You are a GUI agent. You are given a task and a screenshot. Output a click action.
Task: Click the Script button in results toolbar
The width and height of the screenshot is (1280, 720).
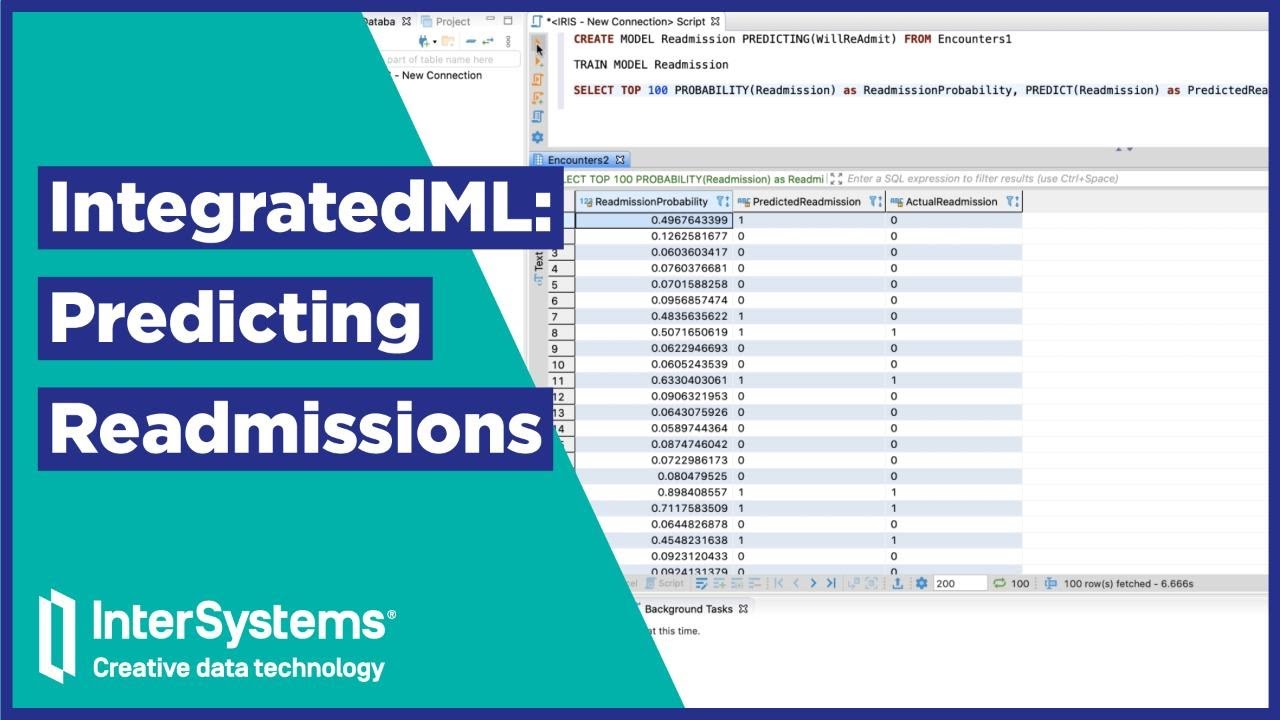[665, 583]
